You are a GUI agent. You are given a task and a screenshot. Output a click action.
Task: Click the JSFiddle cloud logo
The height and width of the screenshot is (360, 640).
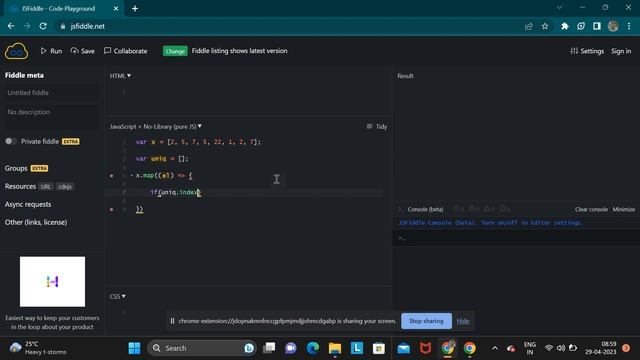point(16,51)
